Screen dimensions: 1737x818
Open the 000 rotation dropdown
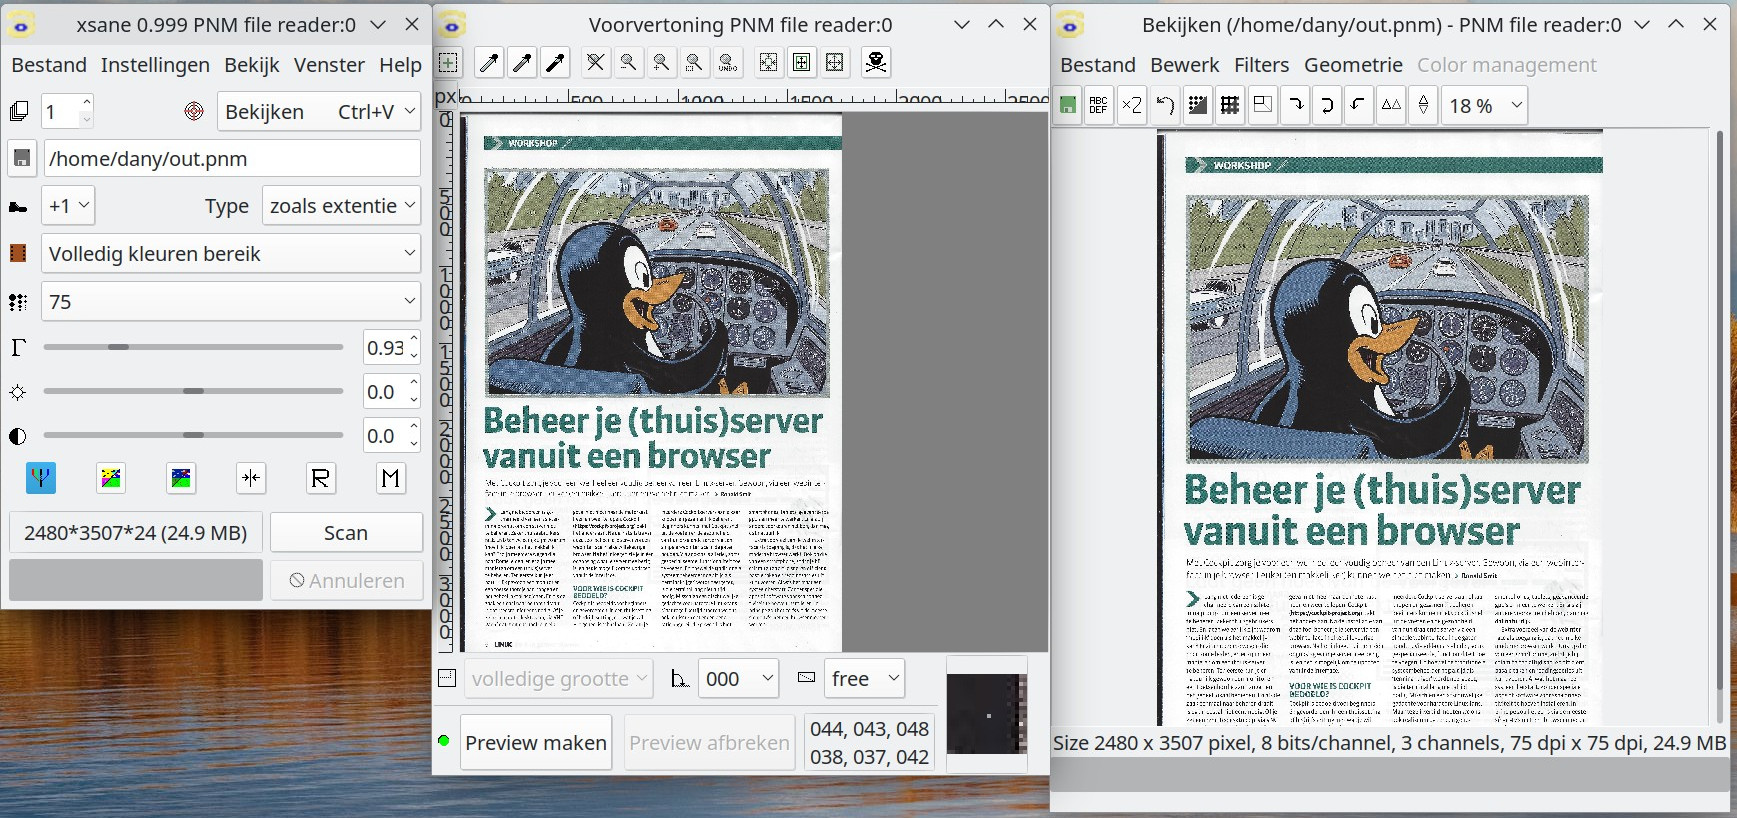[x=738, y=678]
